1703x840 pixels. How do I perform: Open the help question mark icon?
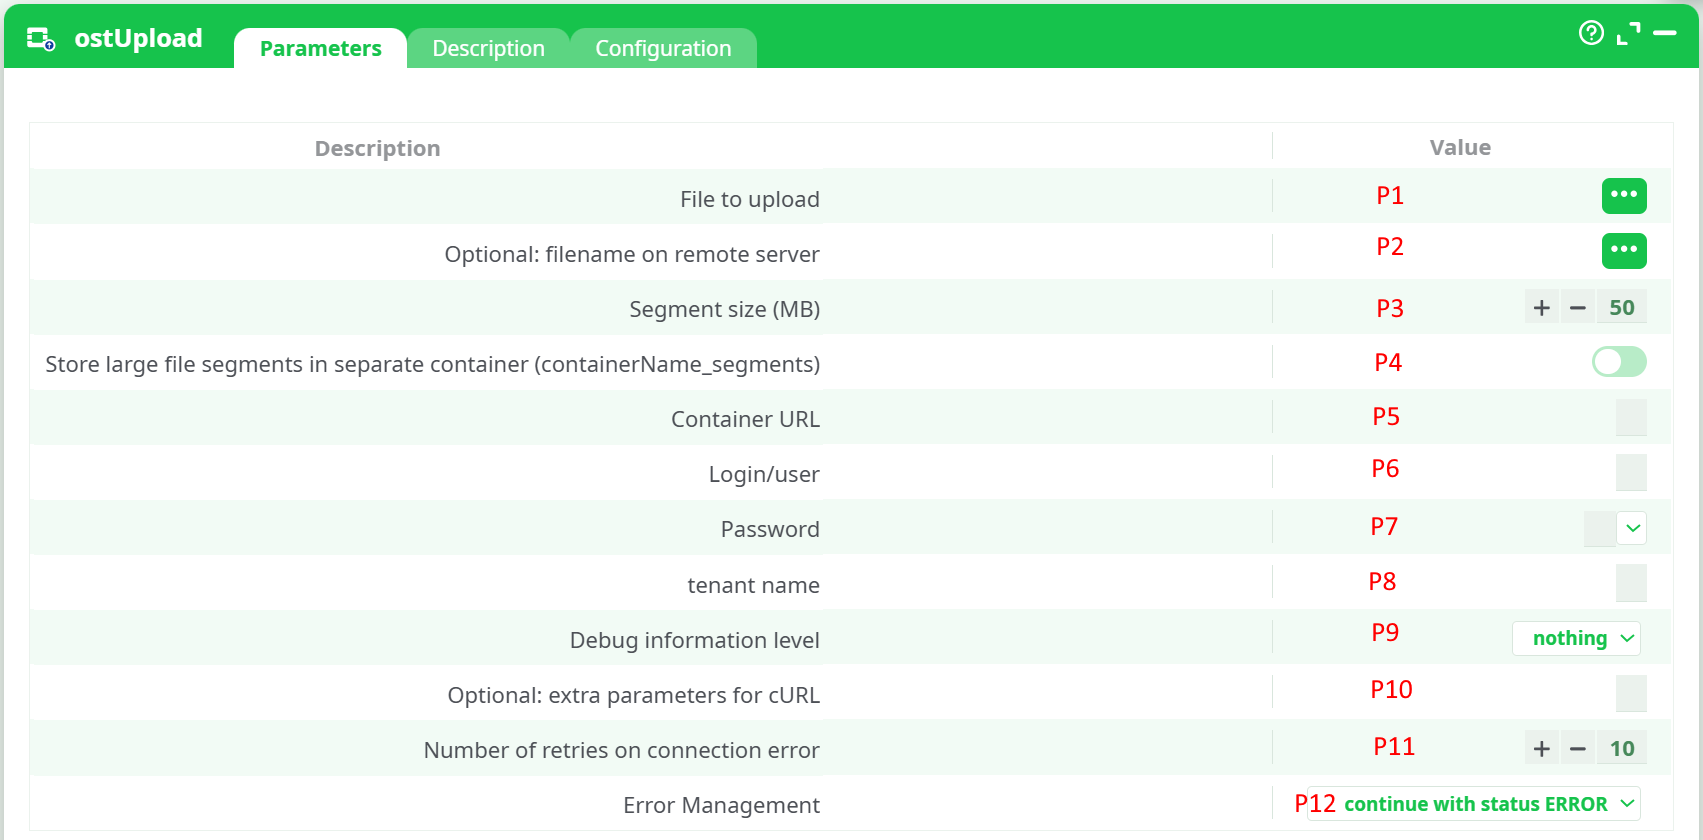pyautogui.click(x=1591, y=33)
